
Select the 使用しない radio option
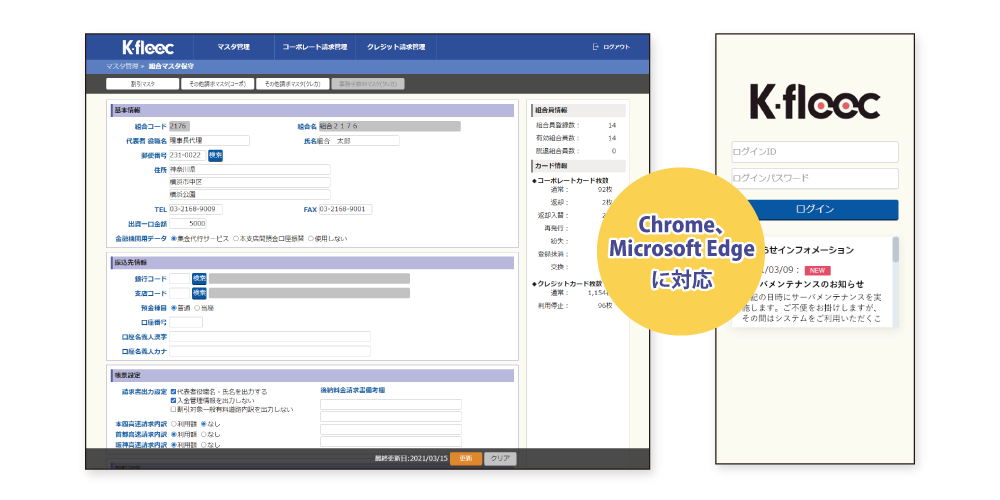pyautogui.click(x=311, y=239)
